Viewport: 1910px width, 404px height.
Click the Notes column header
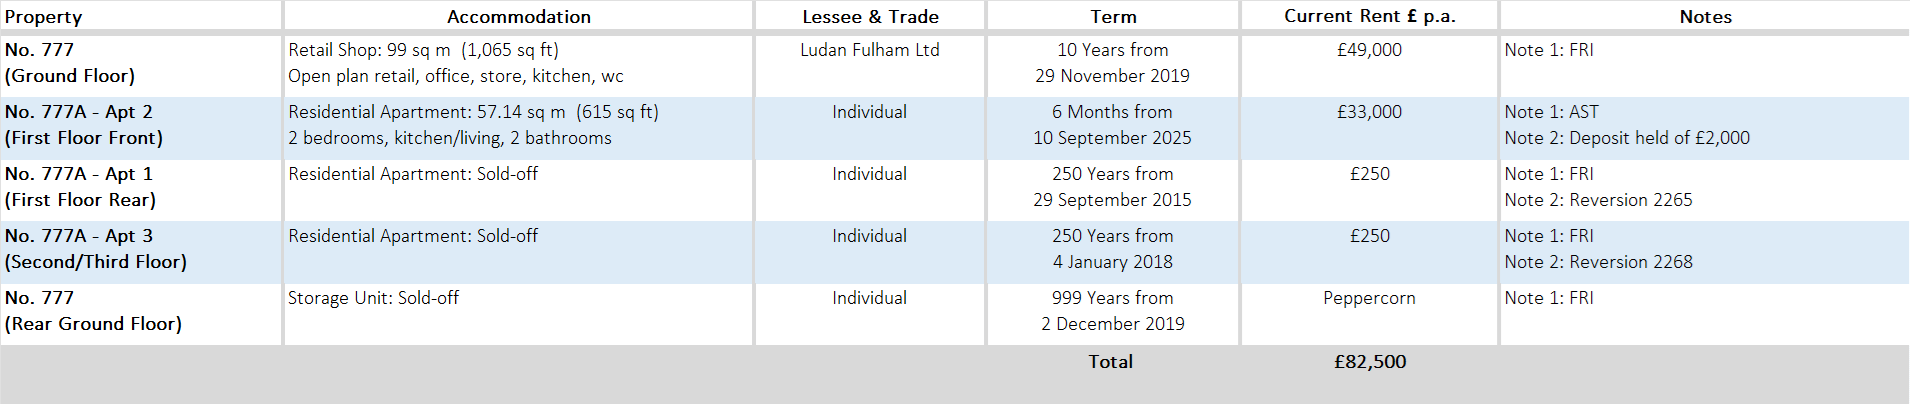pos(1705,17)
